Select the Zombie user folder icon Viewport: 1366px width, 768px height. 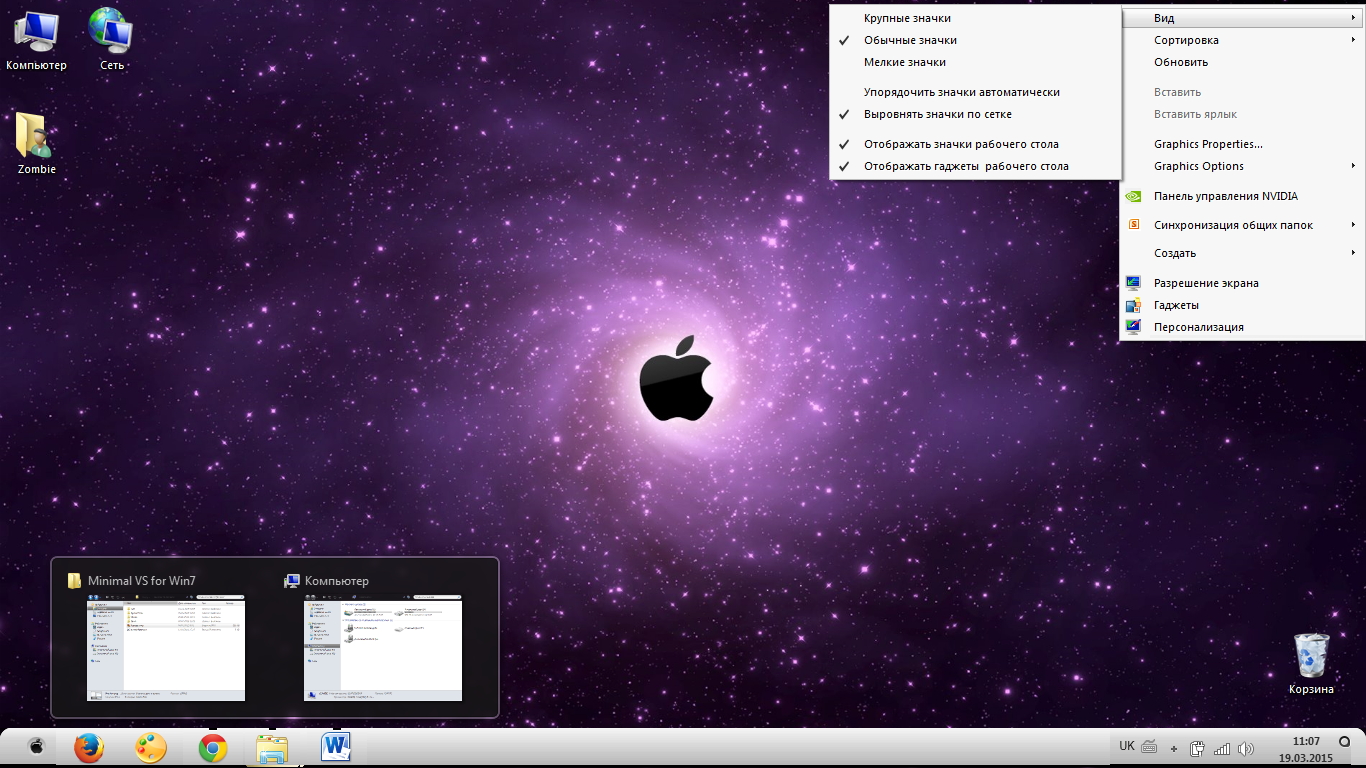[x=36, y=144]
